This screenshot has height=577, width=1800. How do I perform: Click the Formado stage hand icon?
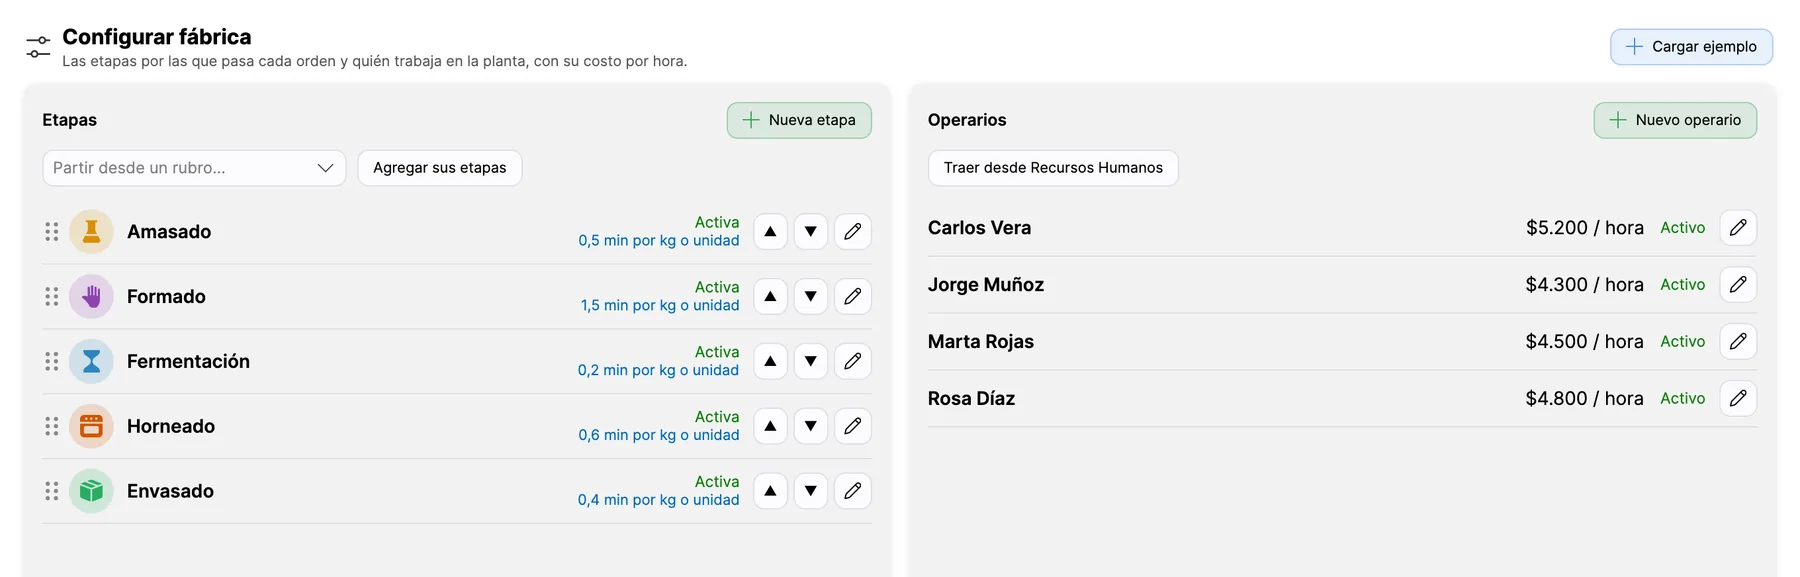91,297
